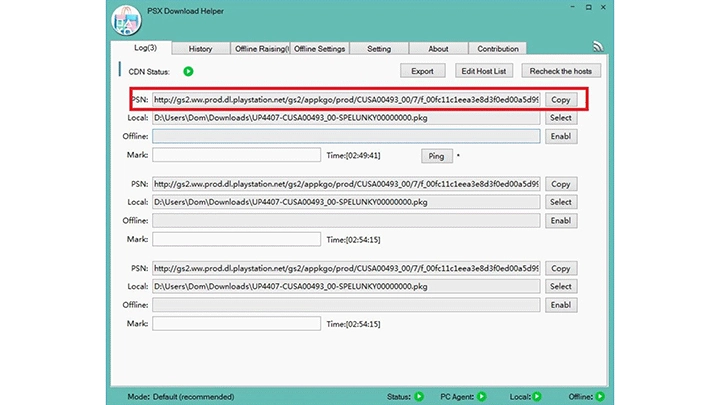The width and height of the screenshot is (720, 405).
Task: Click Enabl in the third log entry
Action: pos(561,305)
